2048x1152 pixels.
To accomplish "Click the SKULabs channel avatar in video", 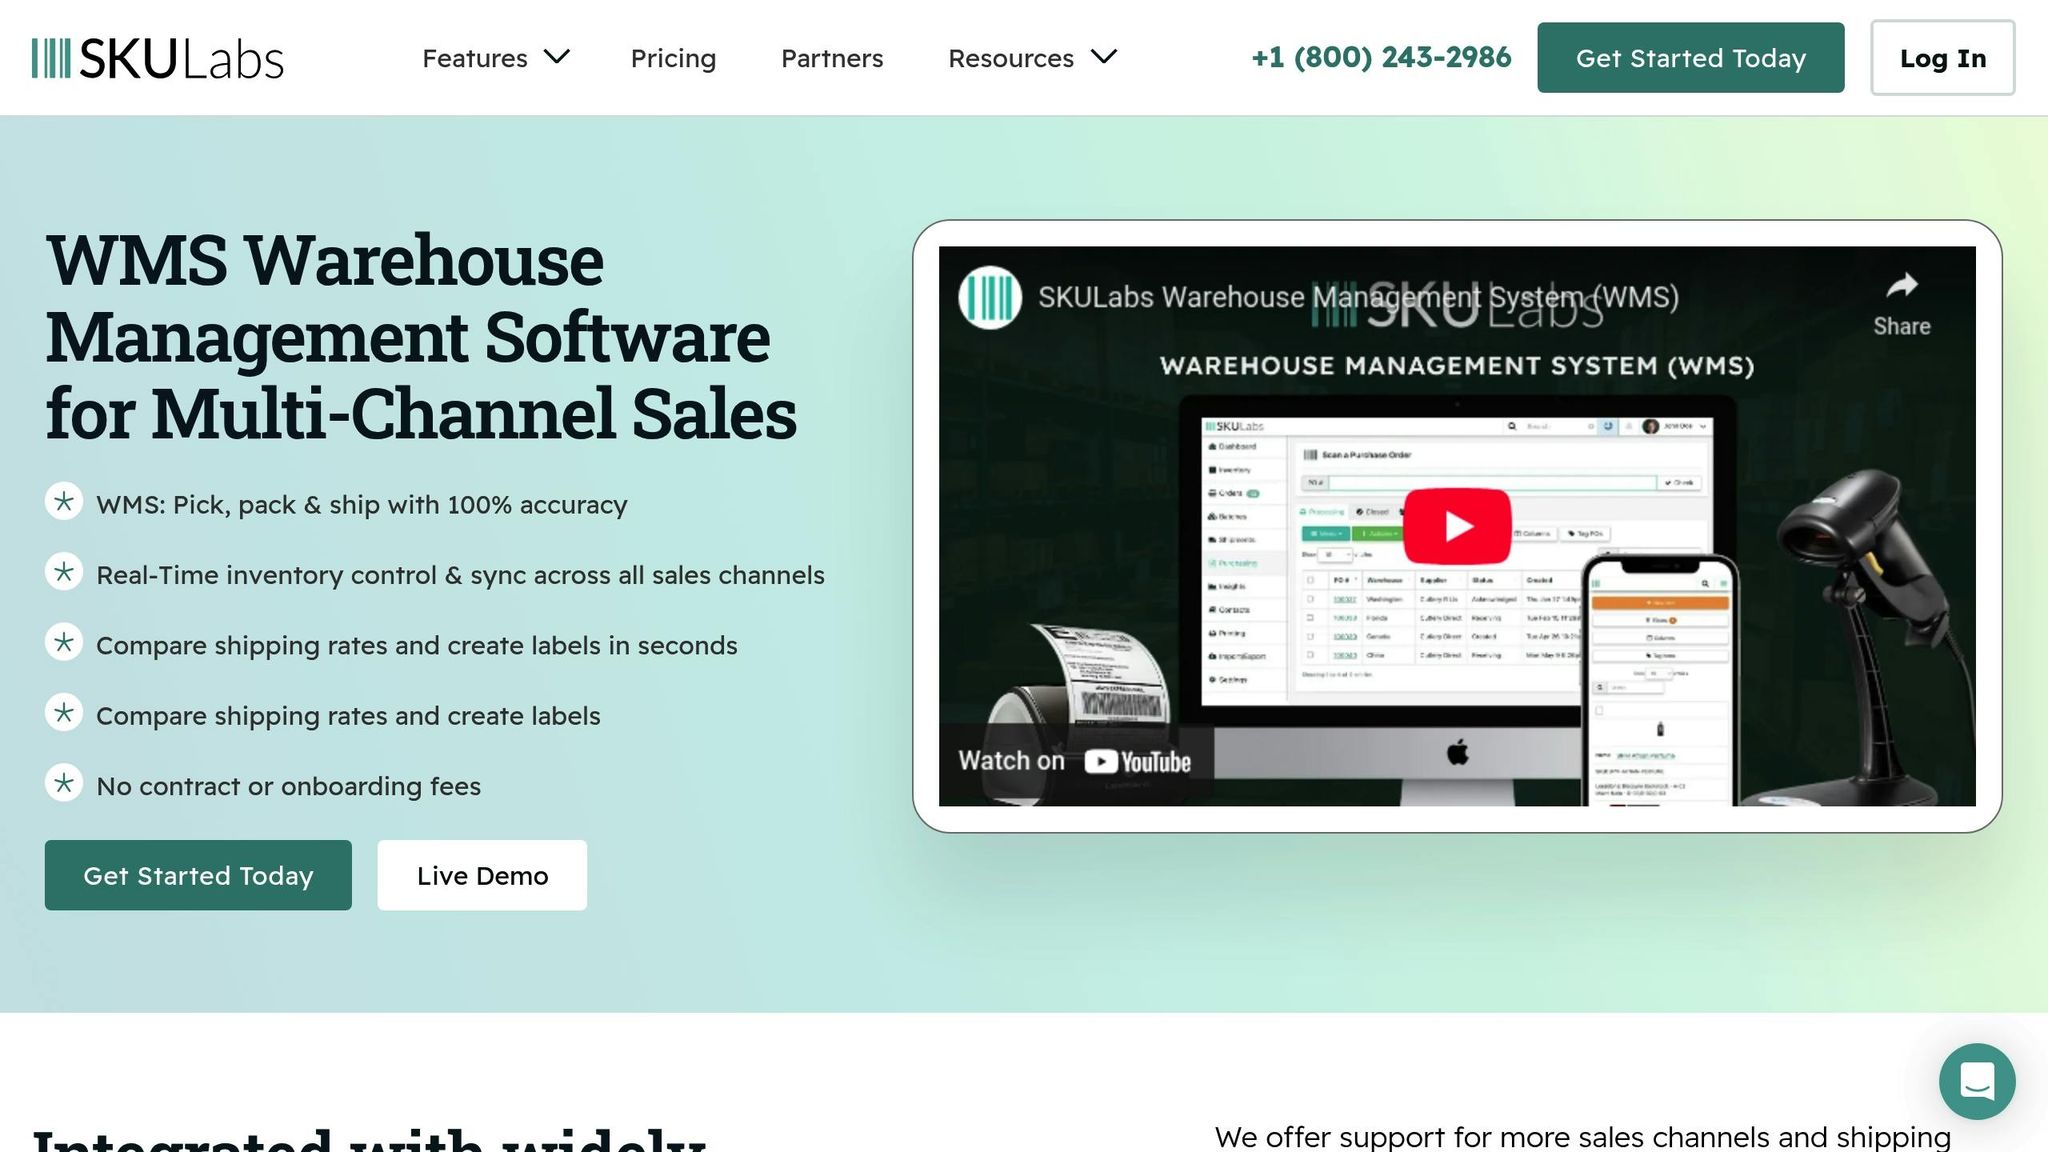I will click(989, 297).
